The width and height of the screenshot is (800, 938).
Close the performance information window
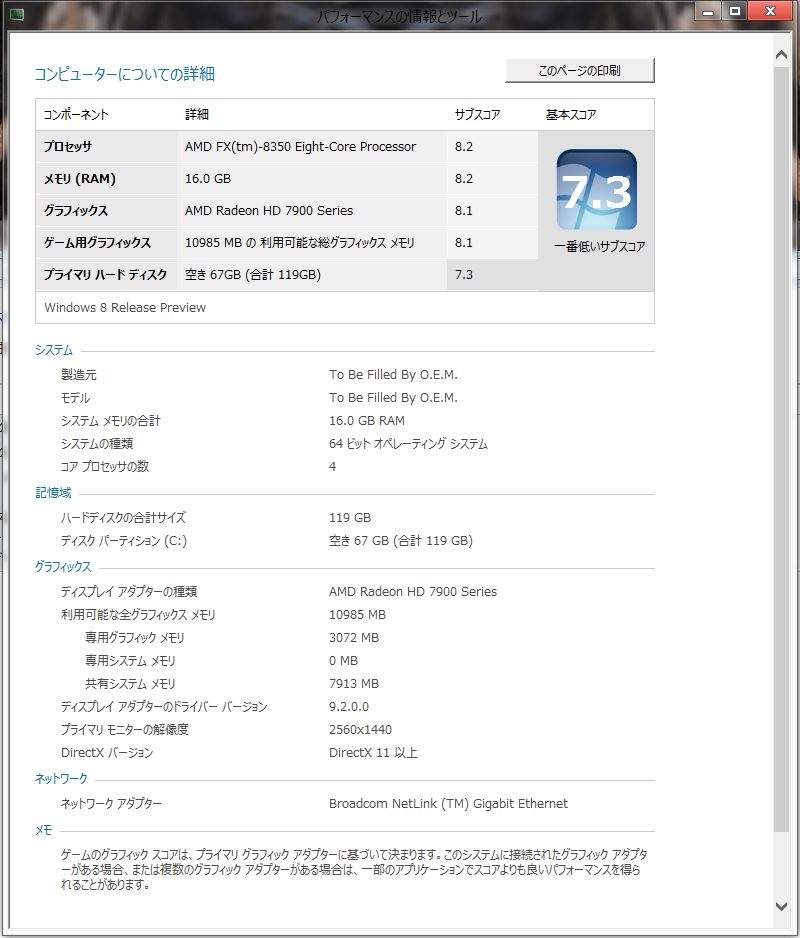tap(771, 11)
